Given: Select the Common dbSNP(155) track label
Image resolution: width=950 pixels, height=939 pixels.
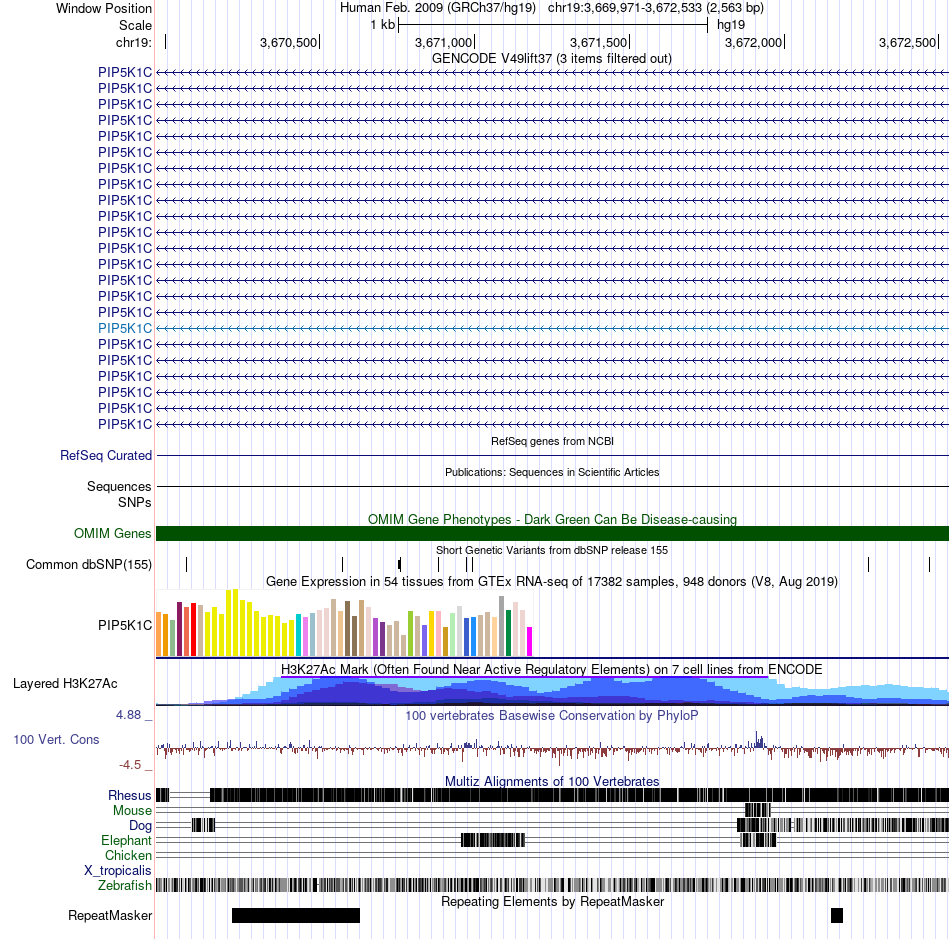Looking at the screenshot, I should (x=89, y=565).
